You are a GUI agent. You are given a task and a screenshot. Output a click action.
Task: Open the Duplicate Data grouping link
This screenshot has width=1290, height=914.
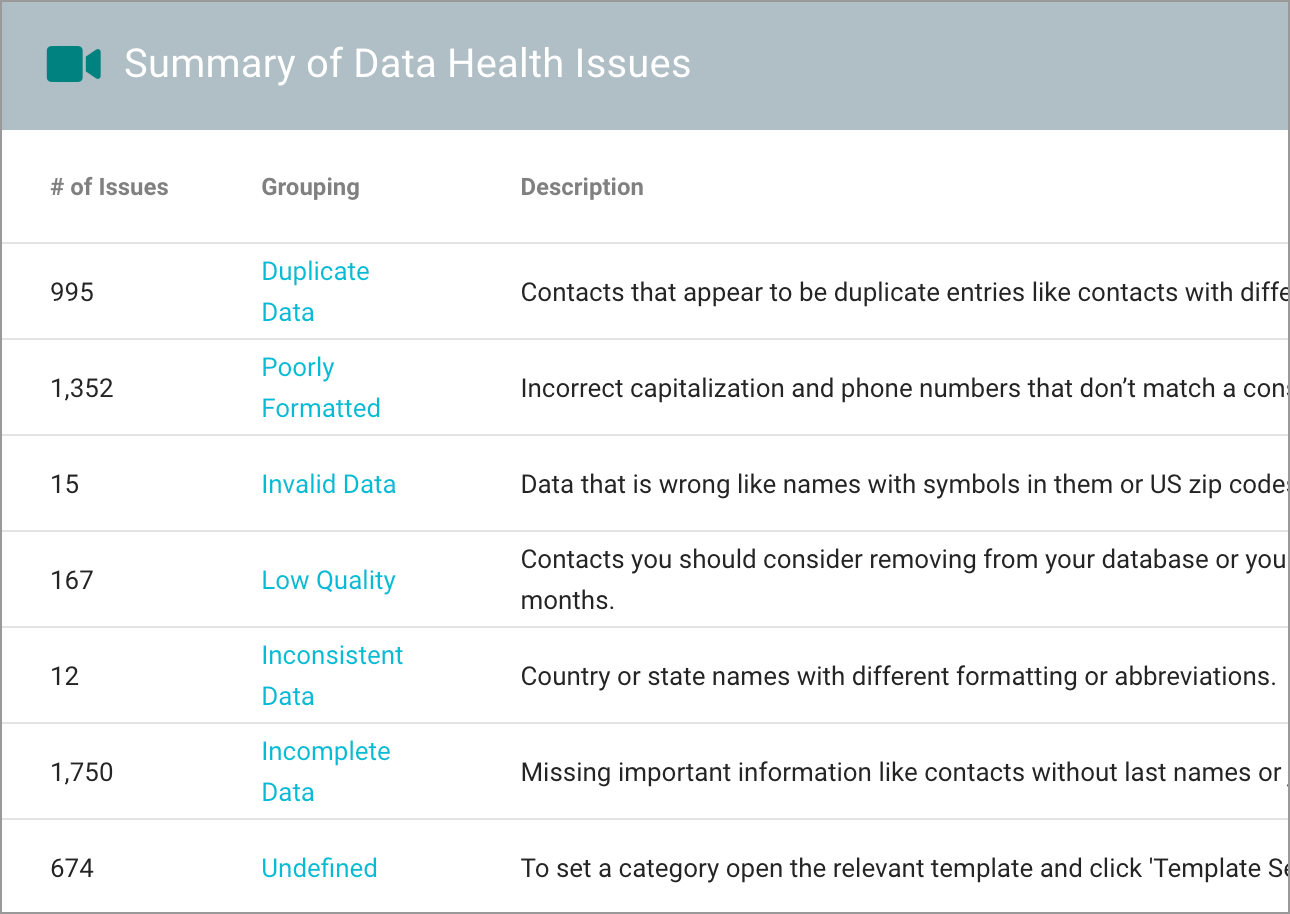(x=315, y=291)
